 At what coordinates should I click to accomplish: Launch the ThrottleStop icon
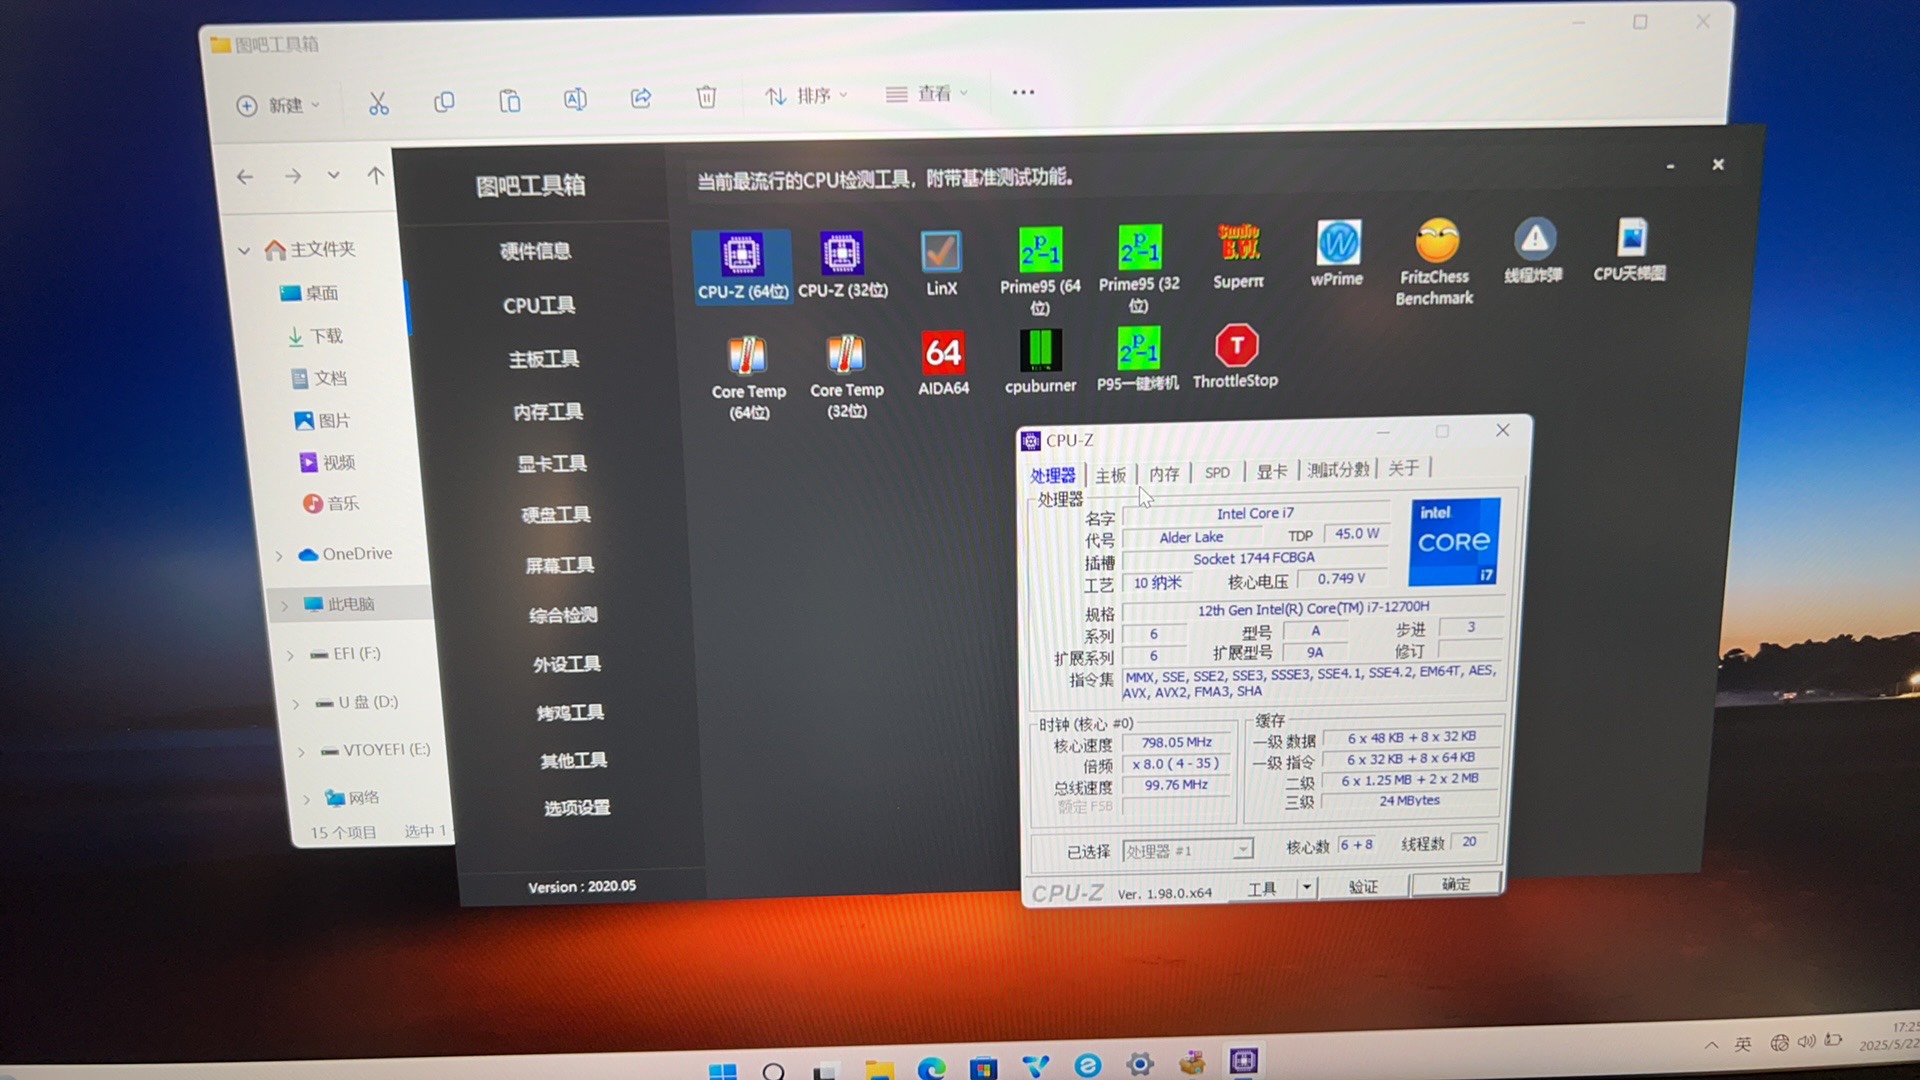(x=1236, y=348)
